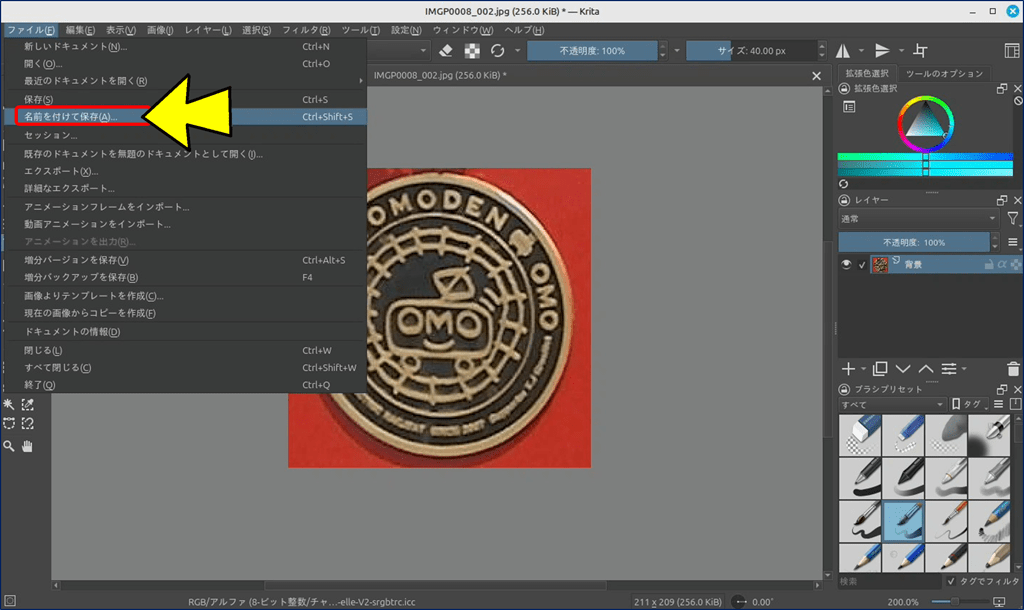The image size is (1024, 610).
Task: Duplicate layer using the copy icon
Action: (880, 369)
